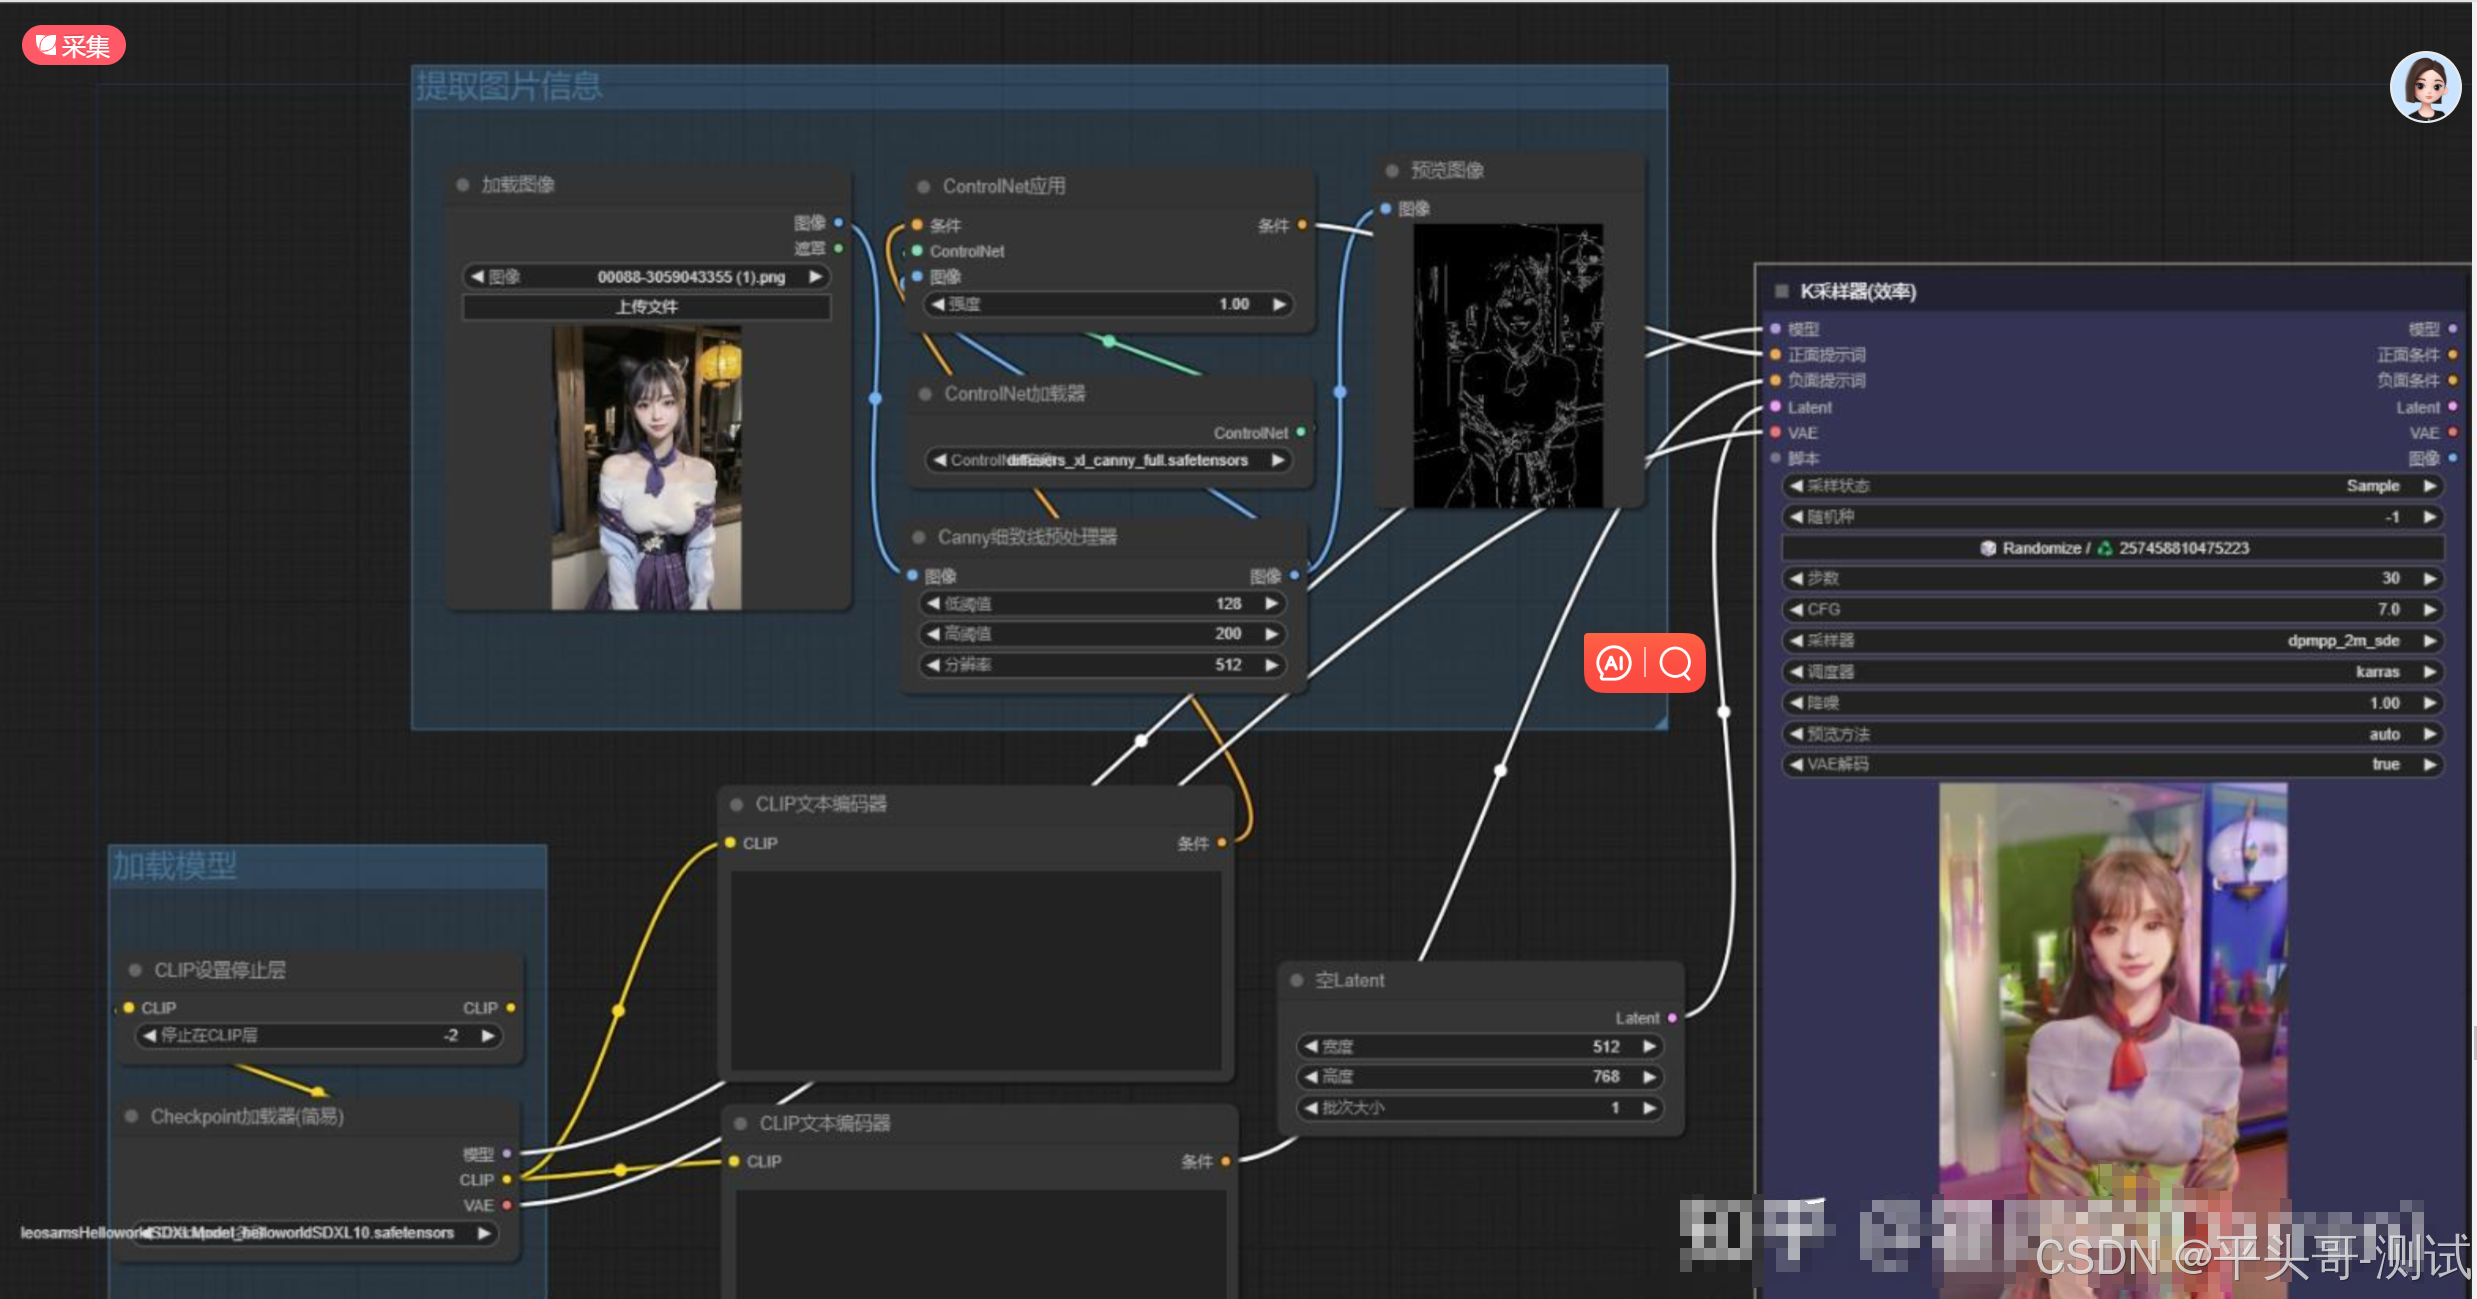Click the AI assistant icon in red widget
Image resolution: width=2477 pixels, height=1299 pixels.
1613,663
